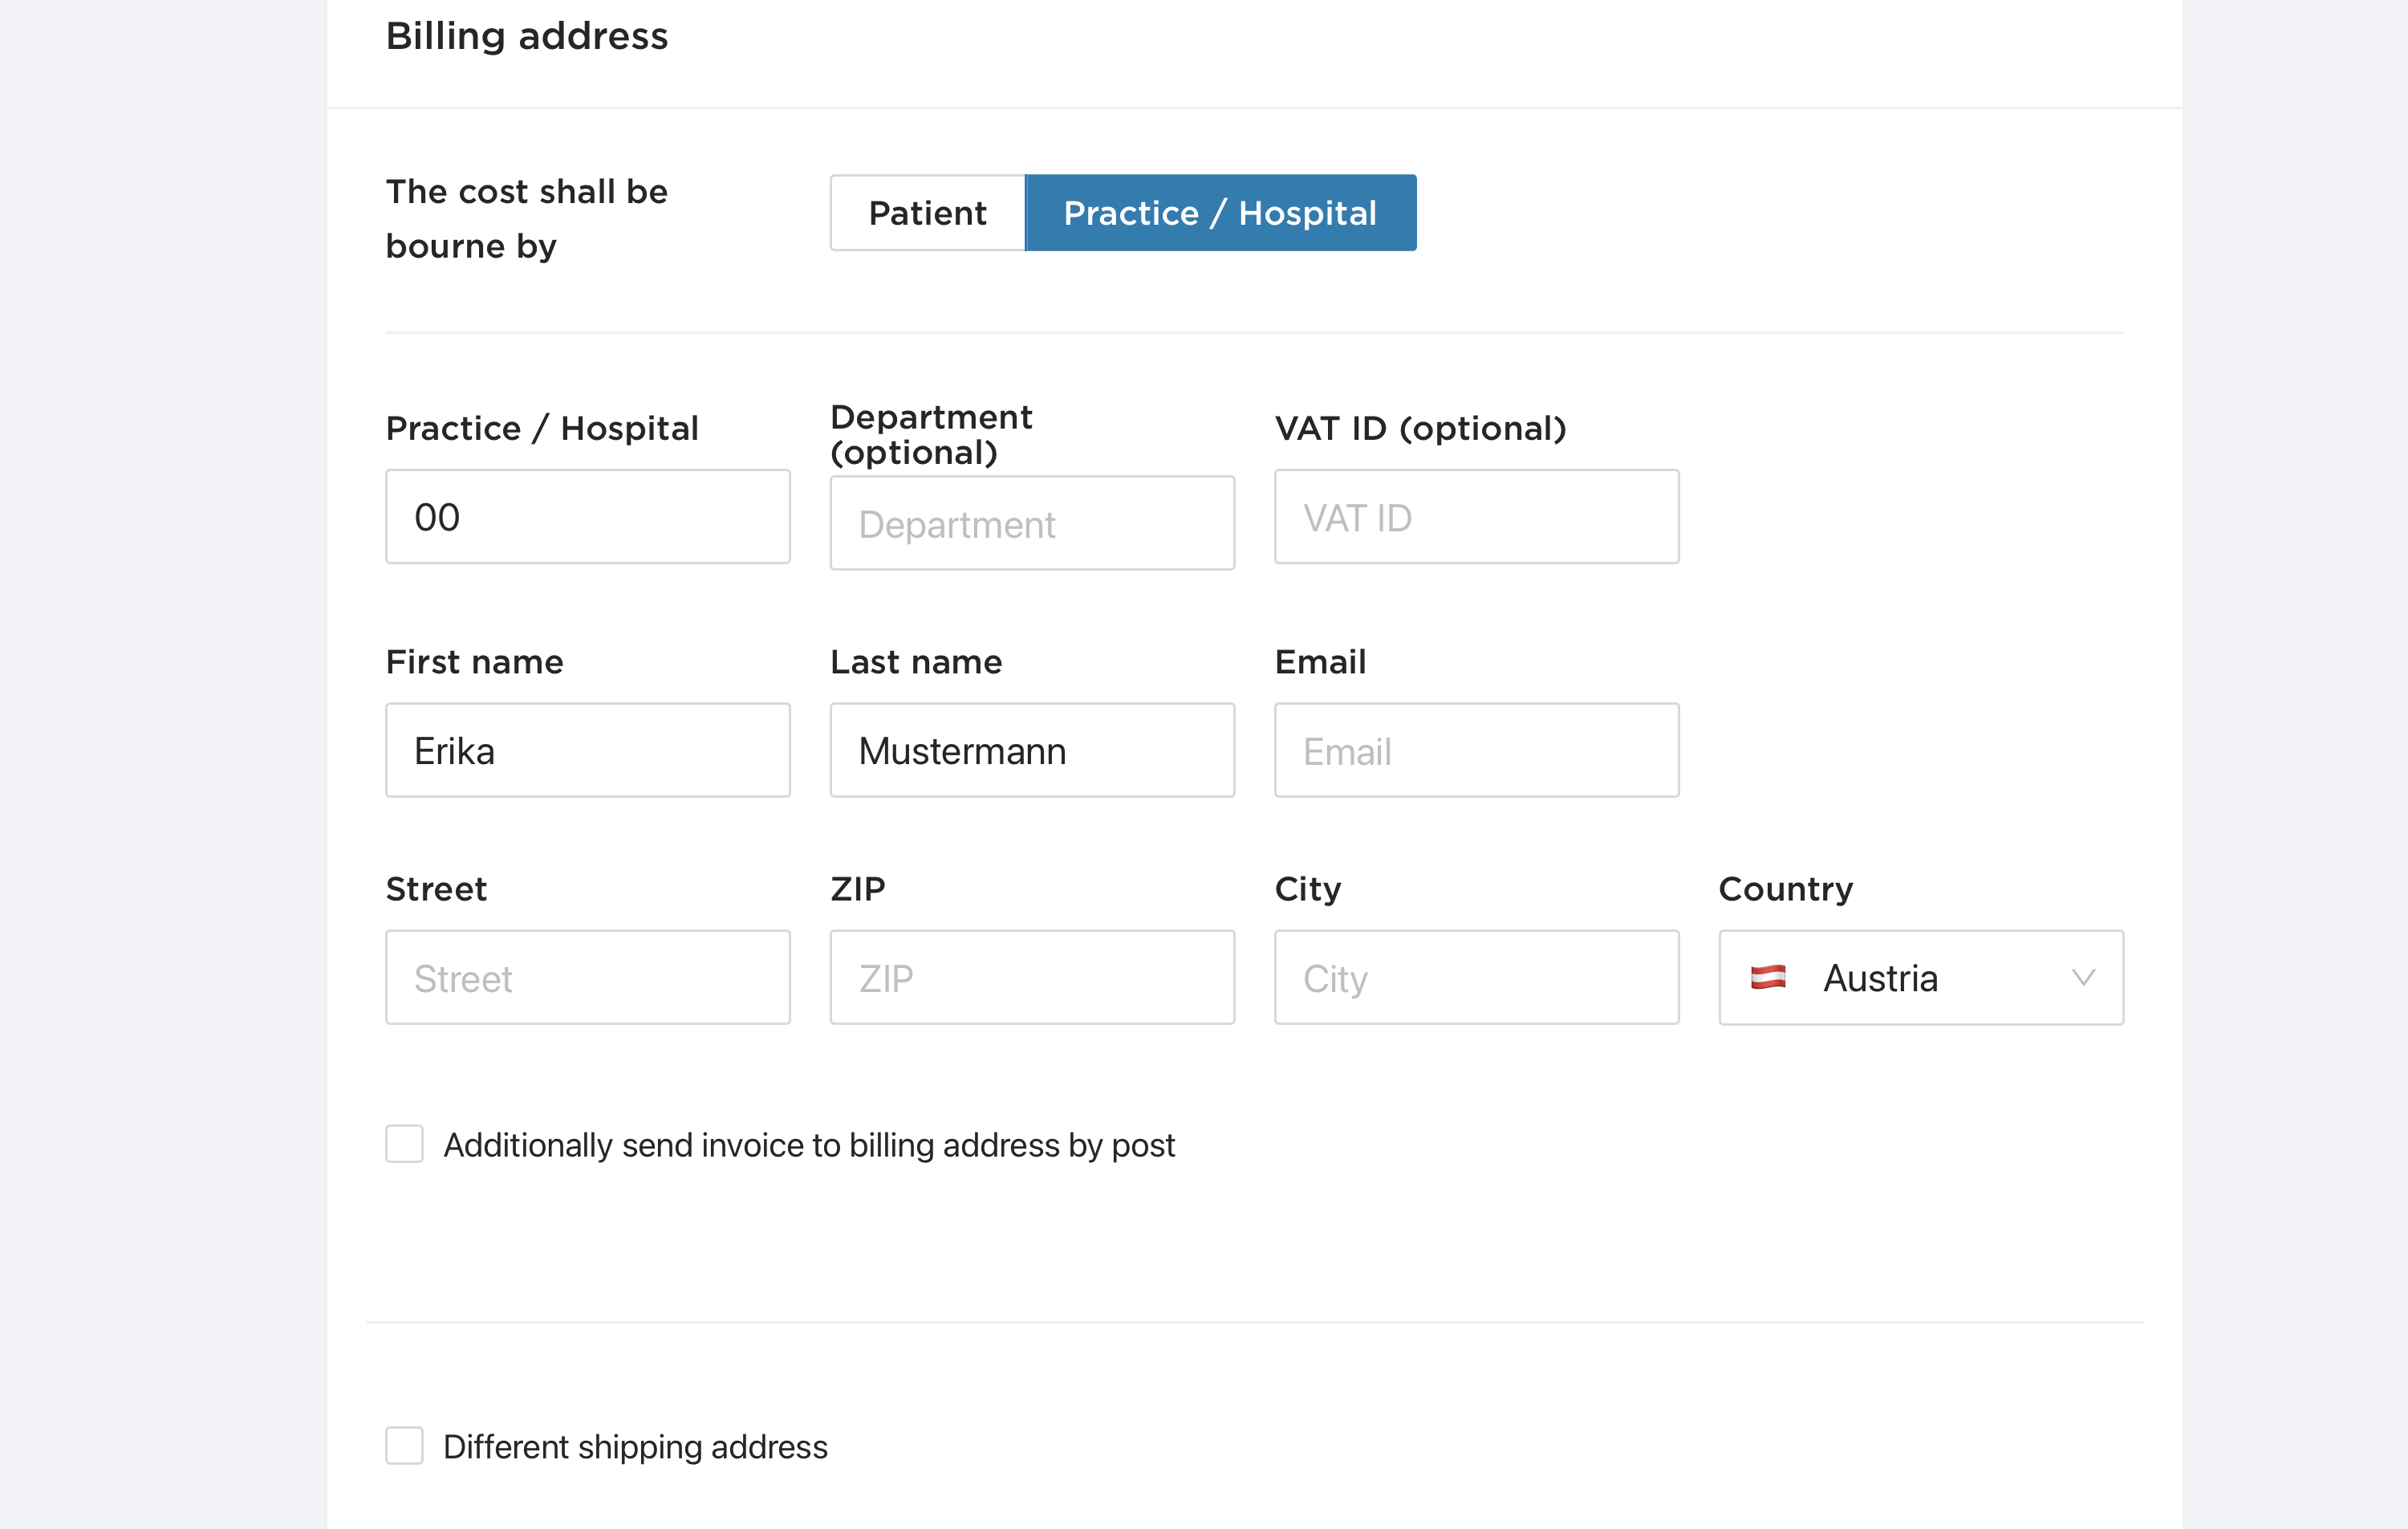Select Practice / Hospital as cost bearer

(x=1220, y=213)
